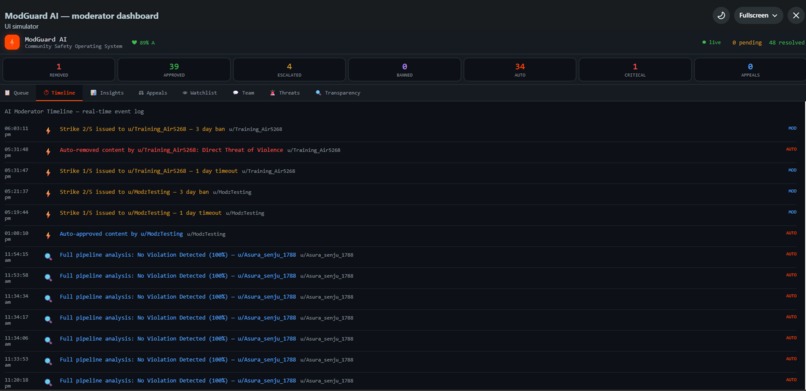Click the Insights tab chart icon
806x391 pixels.
click(94, 93)
